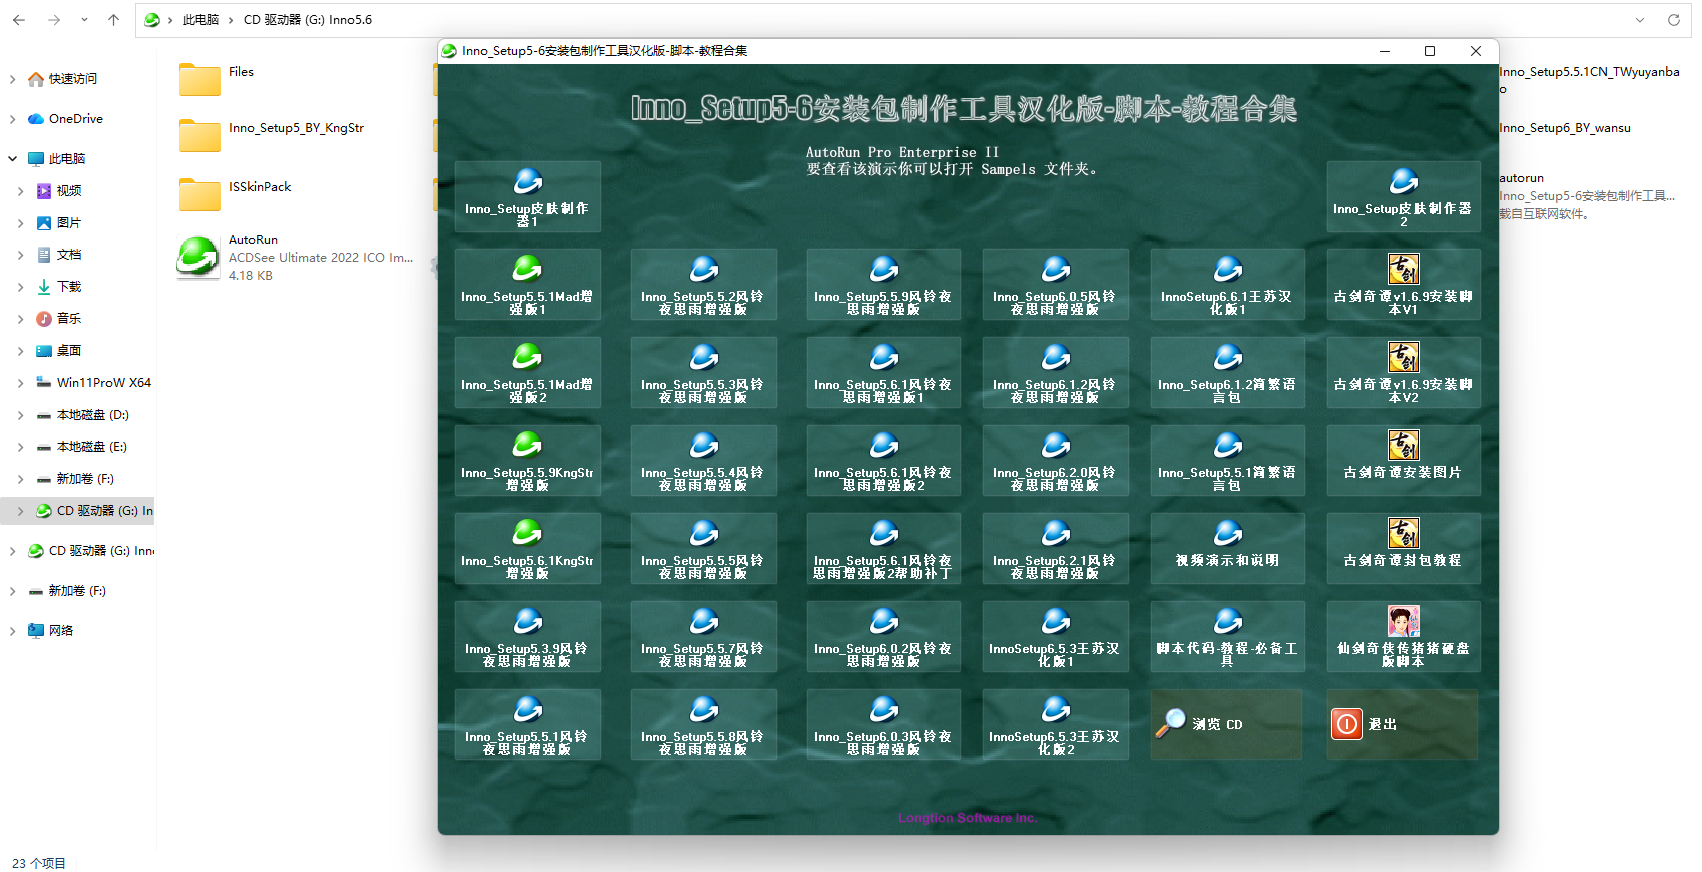Launch InnoSetup6.6.1王苏汉化版1
This screenshot has height=872, width=1702.
(x=1228, y=284)
